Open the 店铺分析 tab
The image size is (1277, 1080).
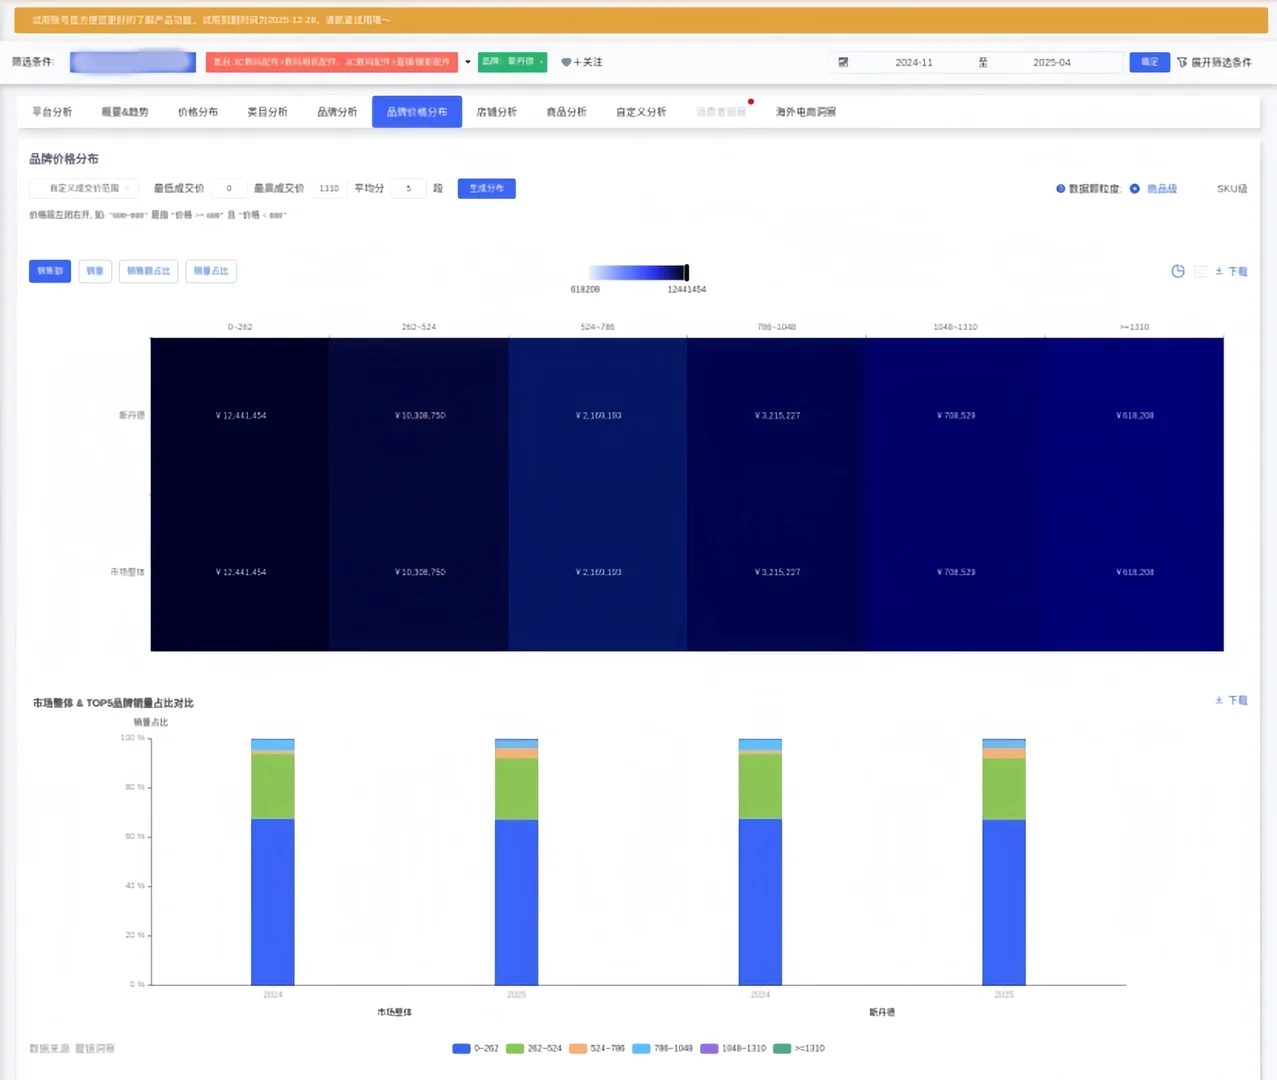(x=497, y=112)
